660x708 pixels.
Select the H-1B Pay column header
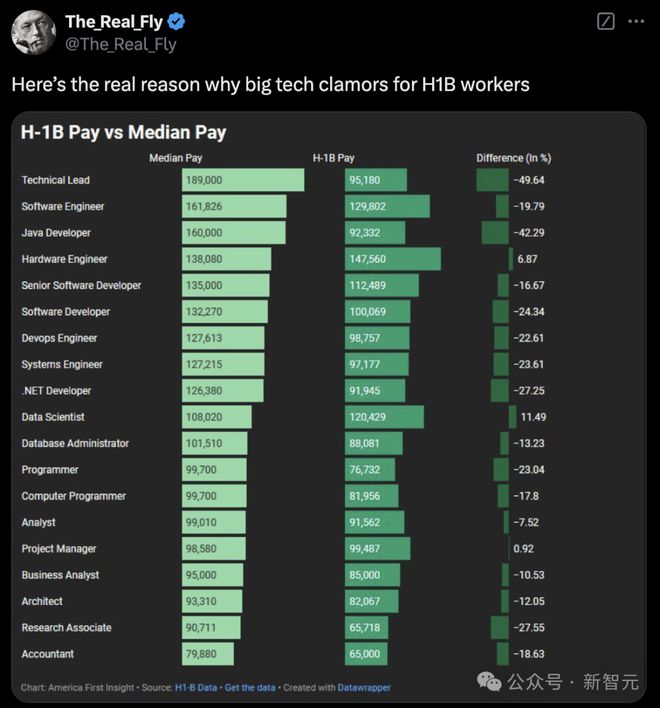click(x=334, y=158)
